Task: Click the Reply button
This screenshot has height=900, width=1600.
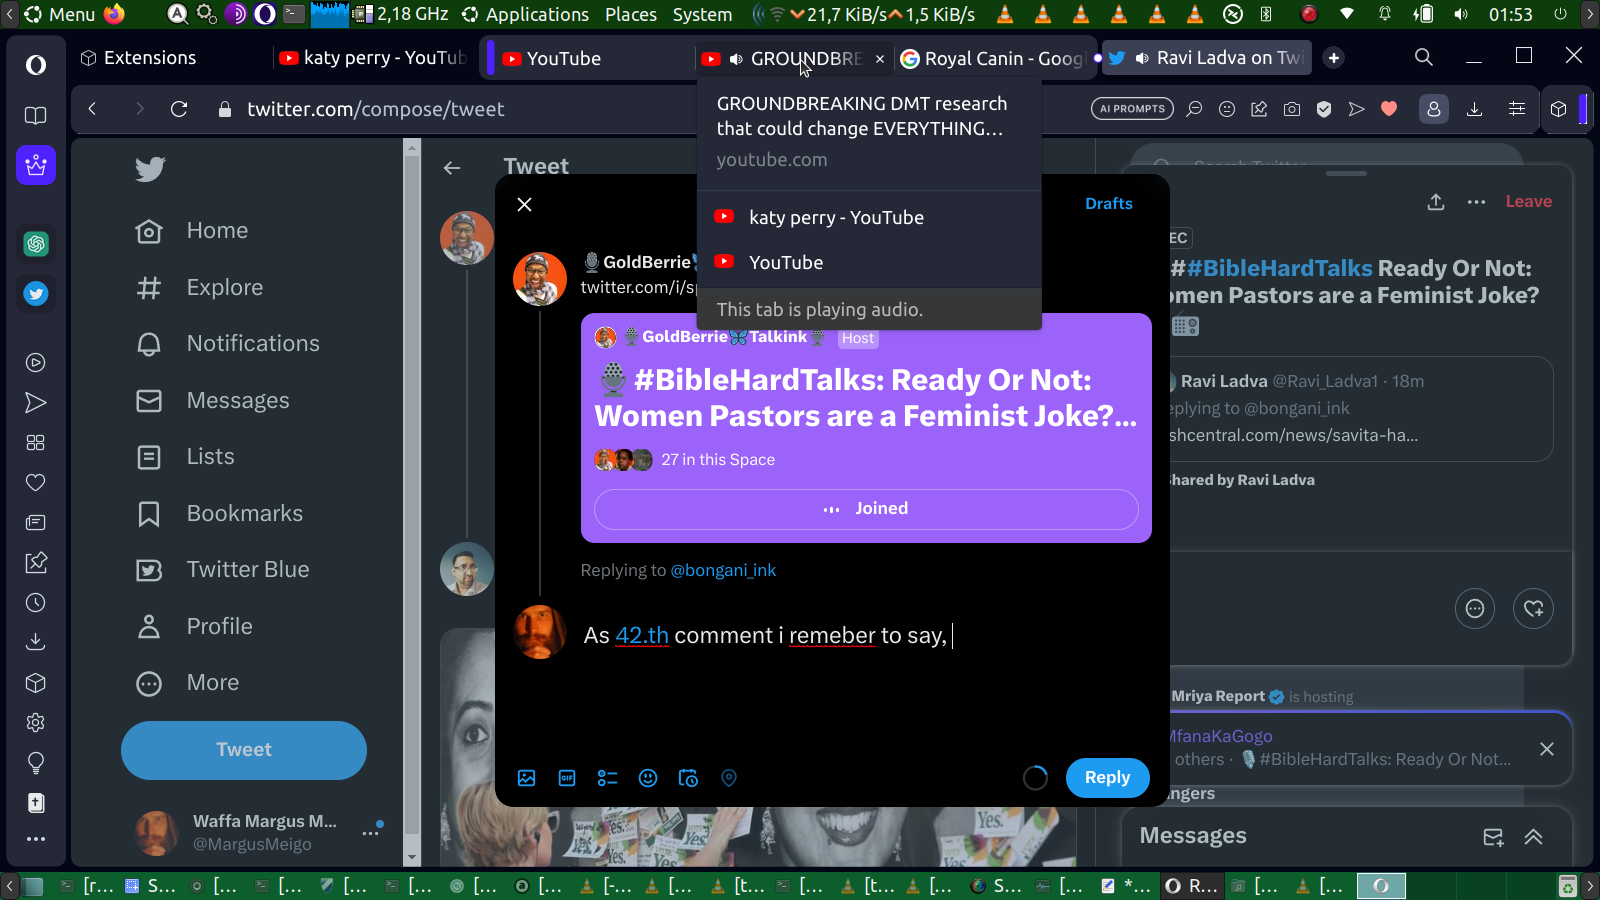Action: coord(1107,778)
